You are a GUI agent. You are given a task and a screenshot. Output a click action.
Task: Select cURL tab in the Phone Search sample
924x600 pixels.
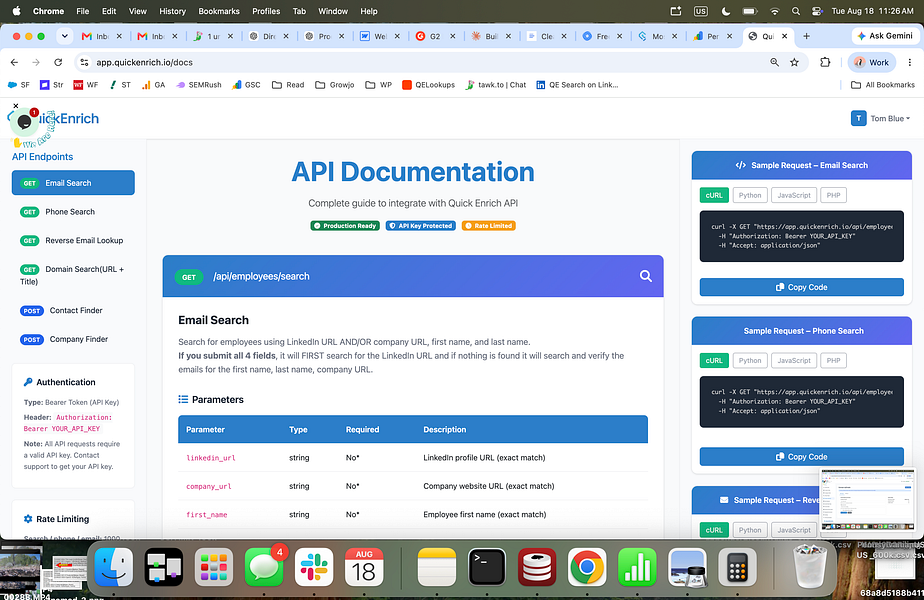coord(714,361)
